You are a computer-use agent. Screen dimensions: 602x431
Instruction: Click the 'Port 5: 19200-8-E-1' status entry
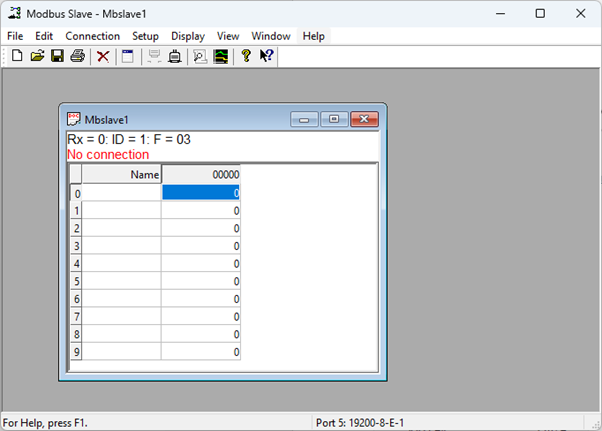pos(360,423)
